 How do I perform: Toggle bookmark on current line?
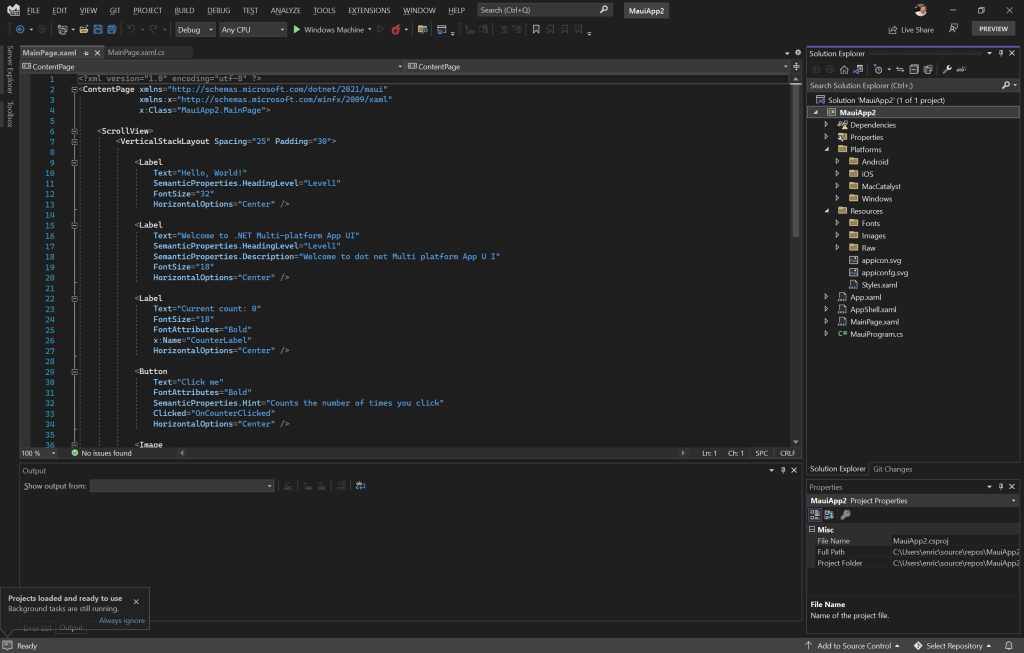click(537, 30)
